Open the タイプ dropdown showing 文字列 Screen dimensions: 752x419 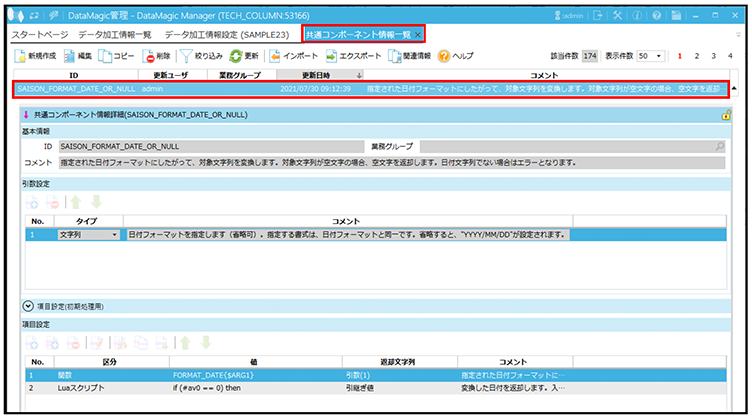[x=89, y=234]
